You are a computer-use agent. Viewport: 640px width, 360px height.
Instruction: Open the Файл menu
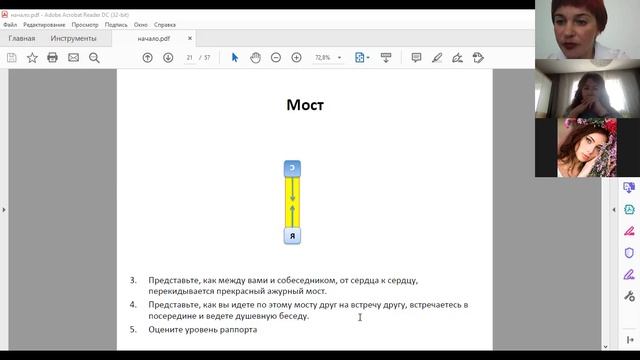[10, 24]
